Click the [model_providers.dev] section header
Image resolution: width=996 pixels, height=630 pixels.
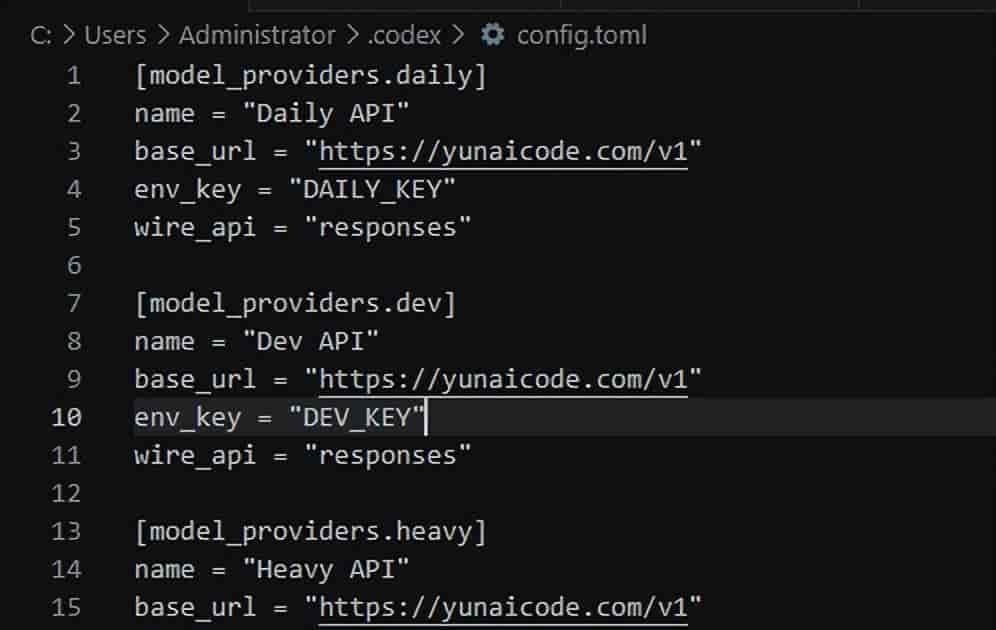[x=295, y=304]
